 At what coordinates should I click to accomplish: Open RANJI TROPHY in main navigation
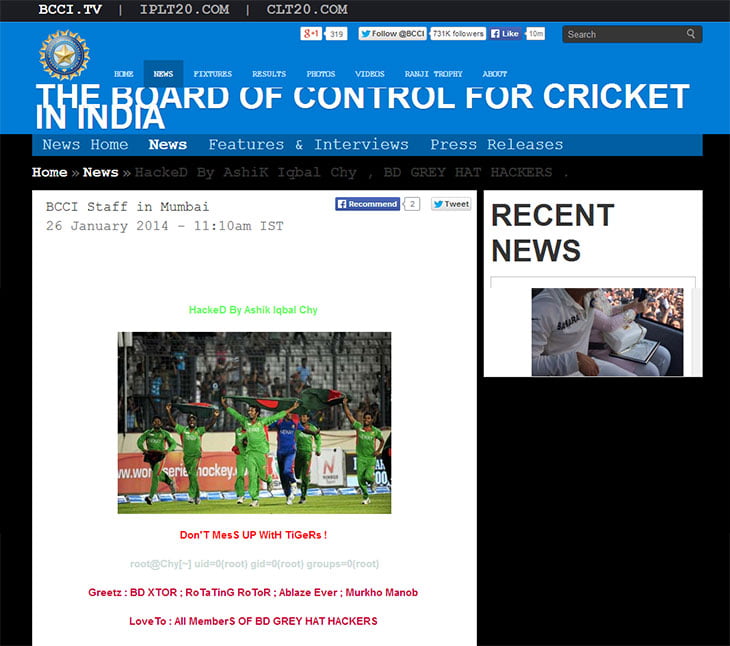coord(433,74)
